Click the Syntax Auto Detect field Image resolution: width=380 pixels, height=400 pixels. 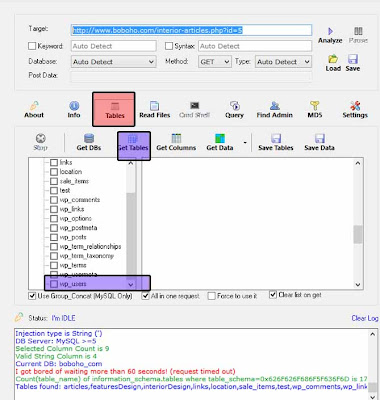[255, 46]
